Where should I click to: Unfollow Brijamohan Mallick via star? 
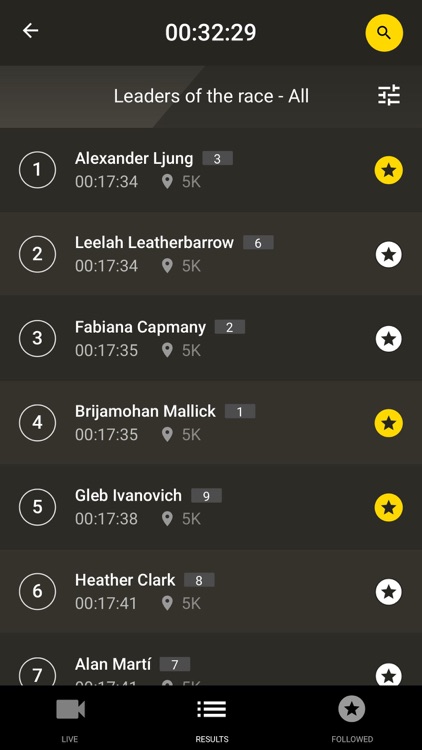pyautogui.click(x=389, y=423)
